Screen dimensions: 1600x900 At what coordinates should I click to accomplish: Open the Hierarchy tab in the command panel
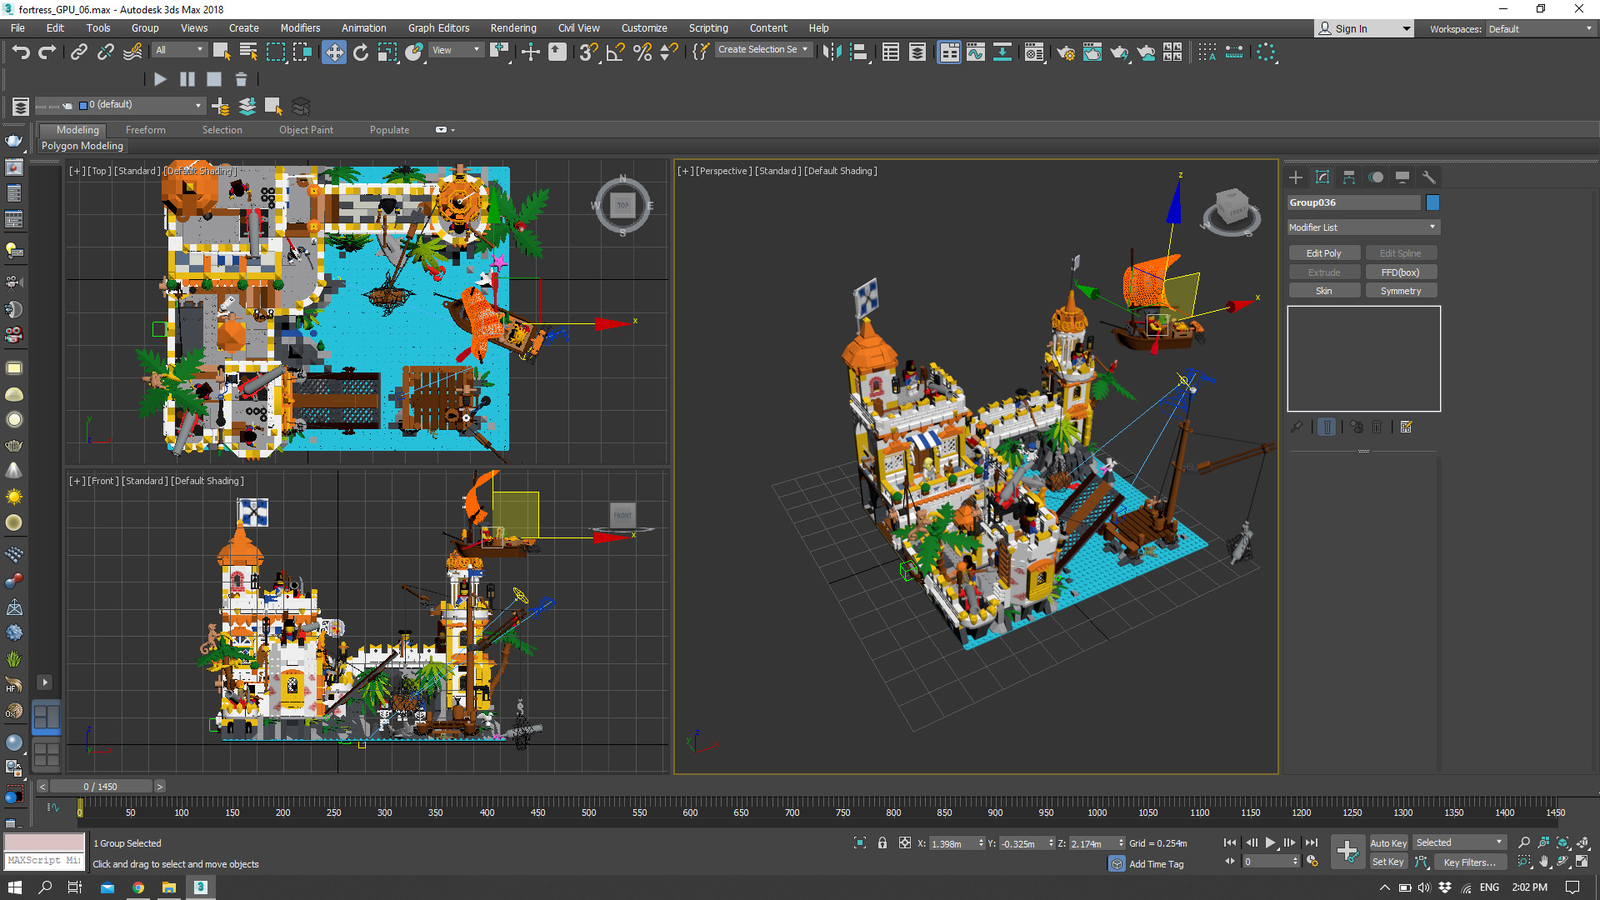click(1349, 177)
